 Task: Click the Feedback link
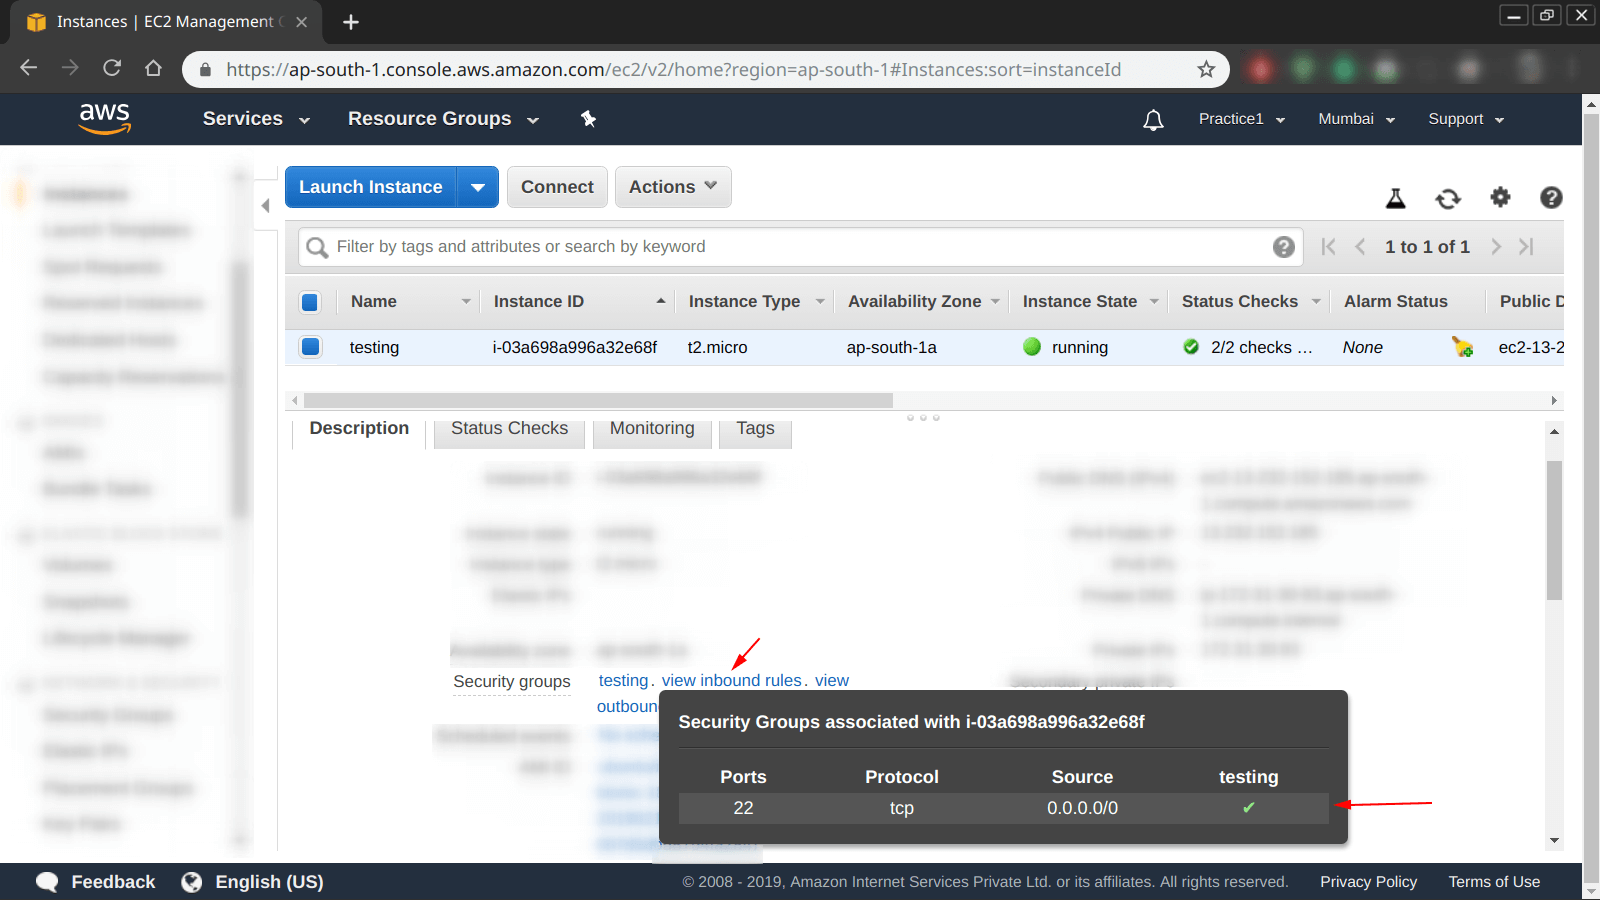coord(113,882)
